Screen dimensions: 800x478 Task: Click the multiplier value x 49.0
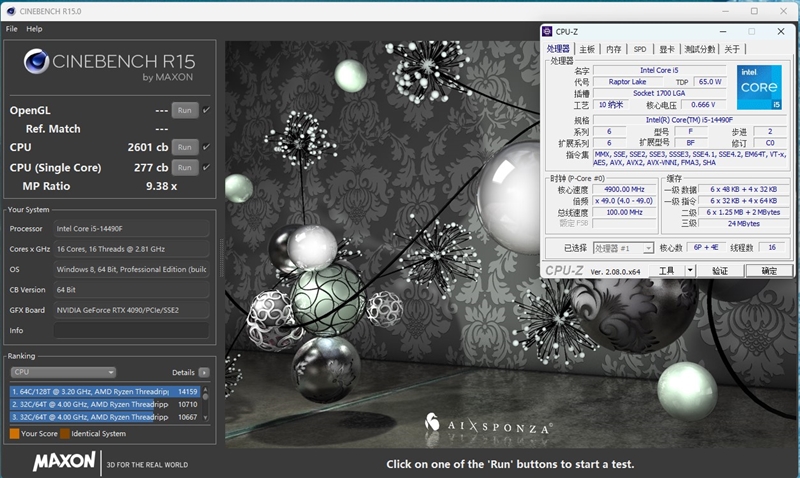pyautogui.click(x=624, y=201)
